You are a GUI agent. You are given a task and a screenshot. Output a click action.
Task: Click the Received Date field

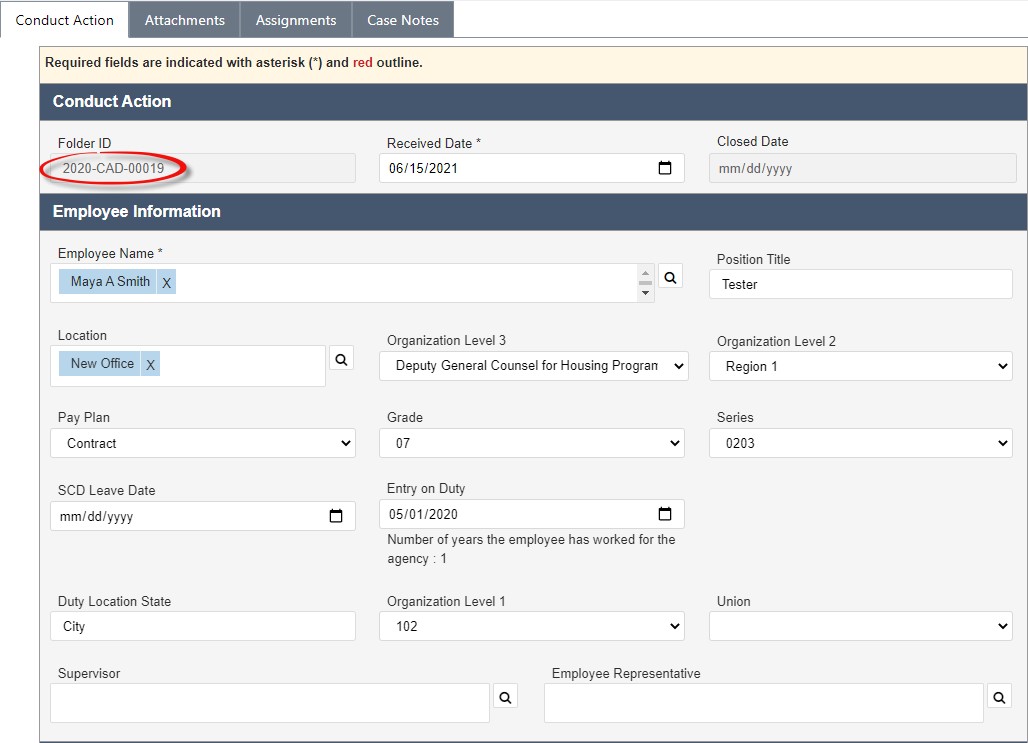[x=532, y=168]
